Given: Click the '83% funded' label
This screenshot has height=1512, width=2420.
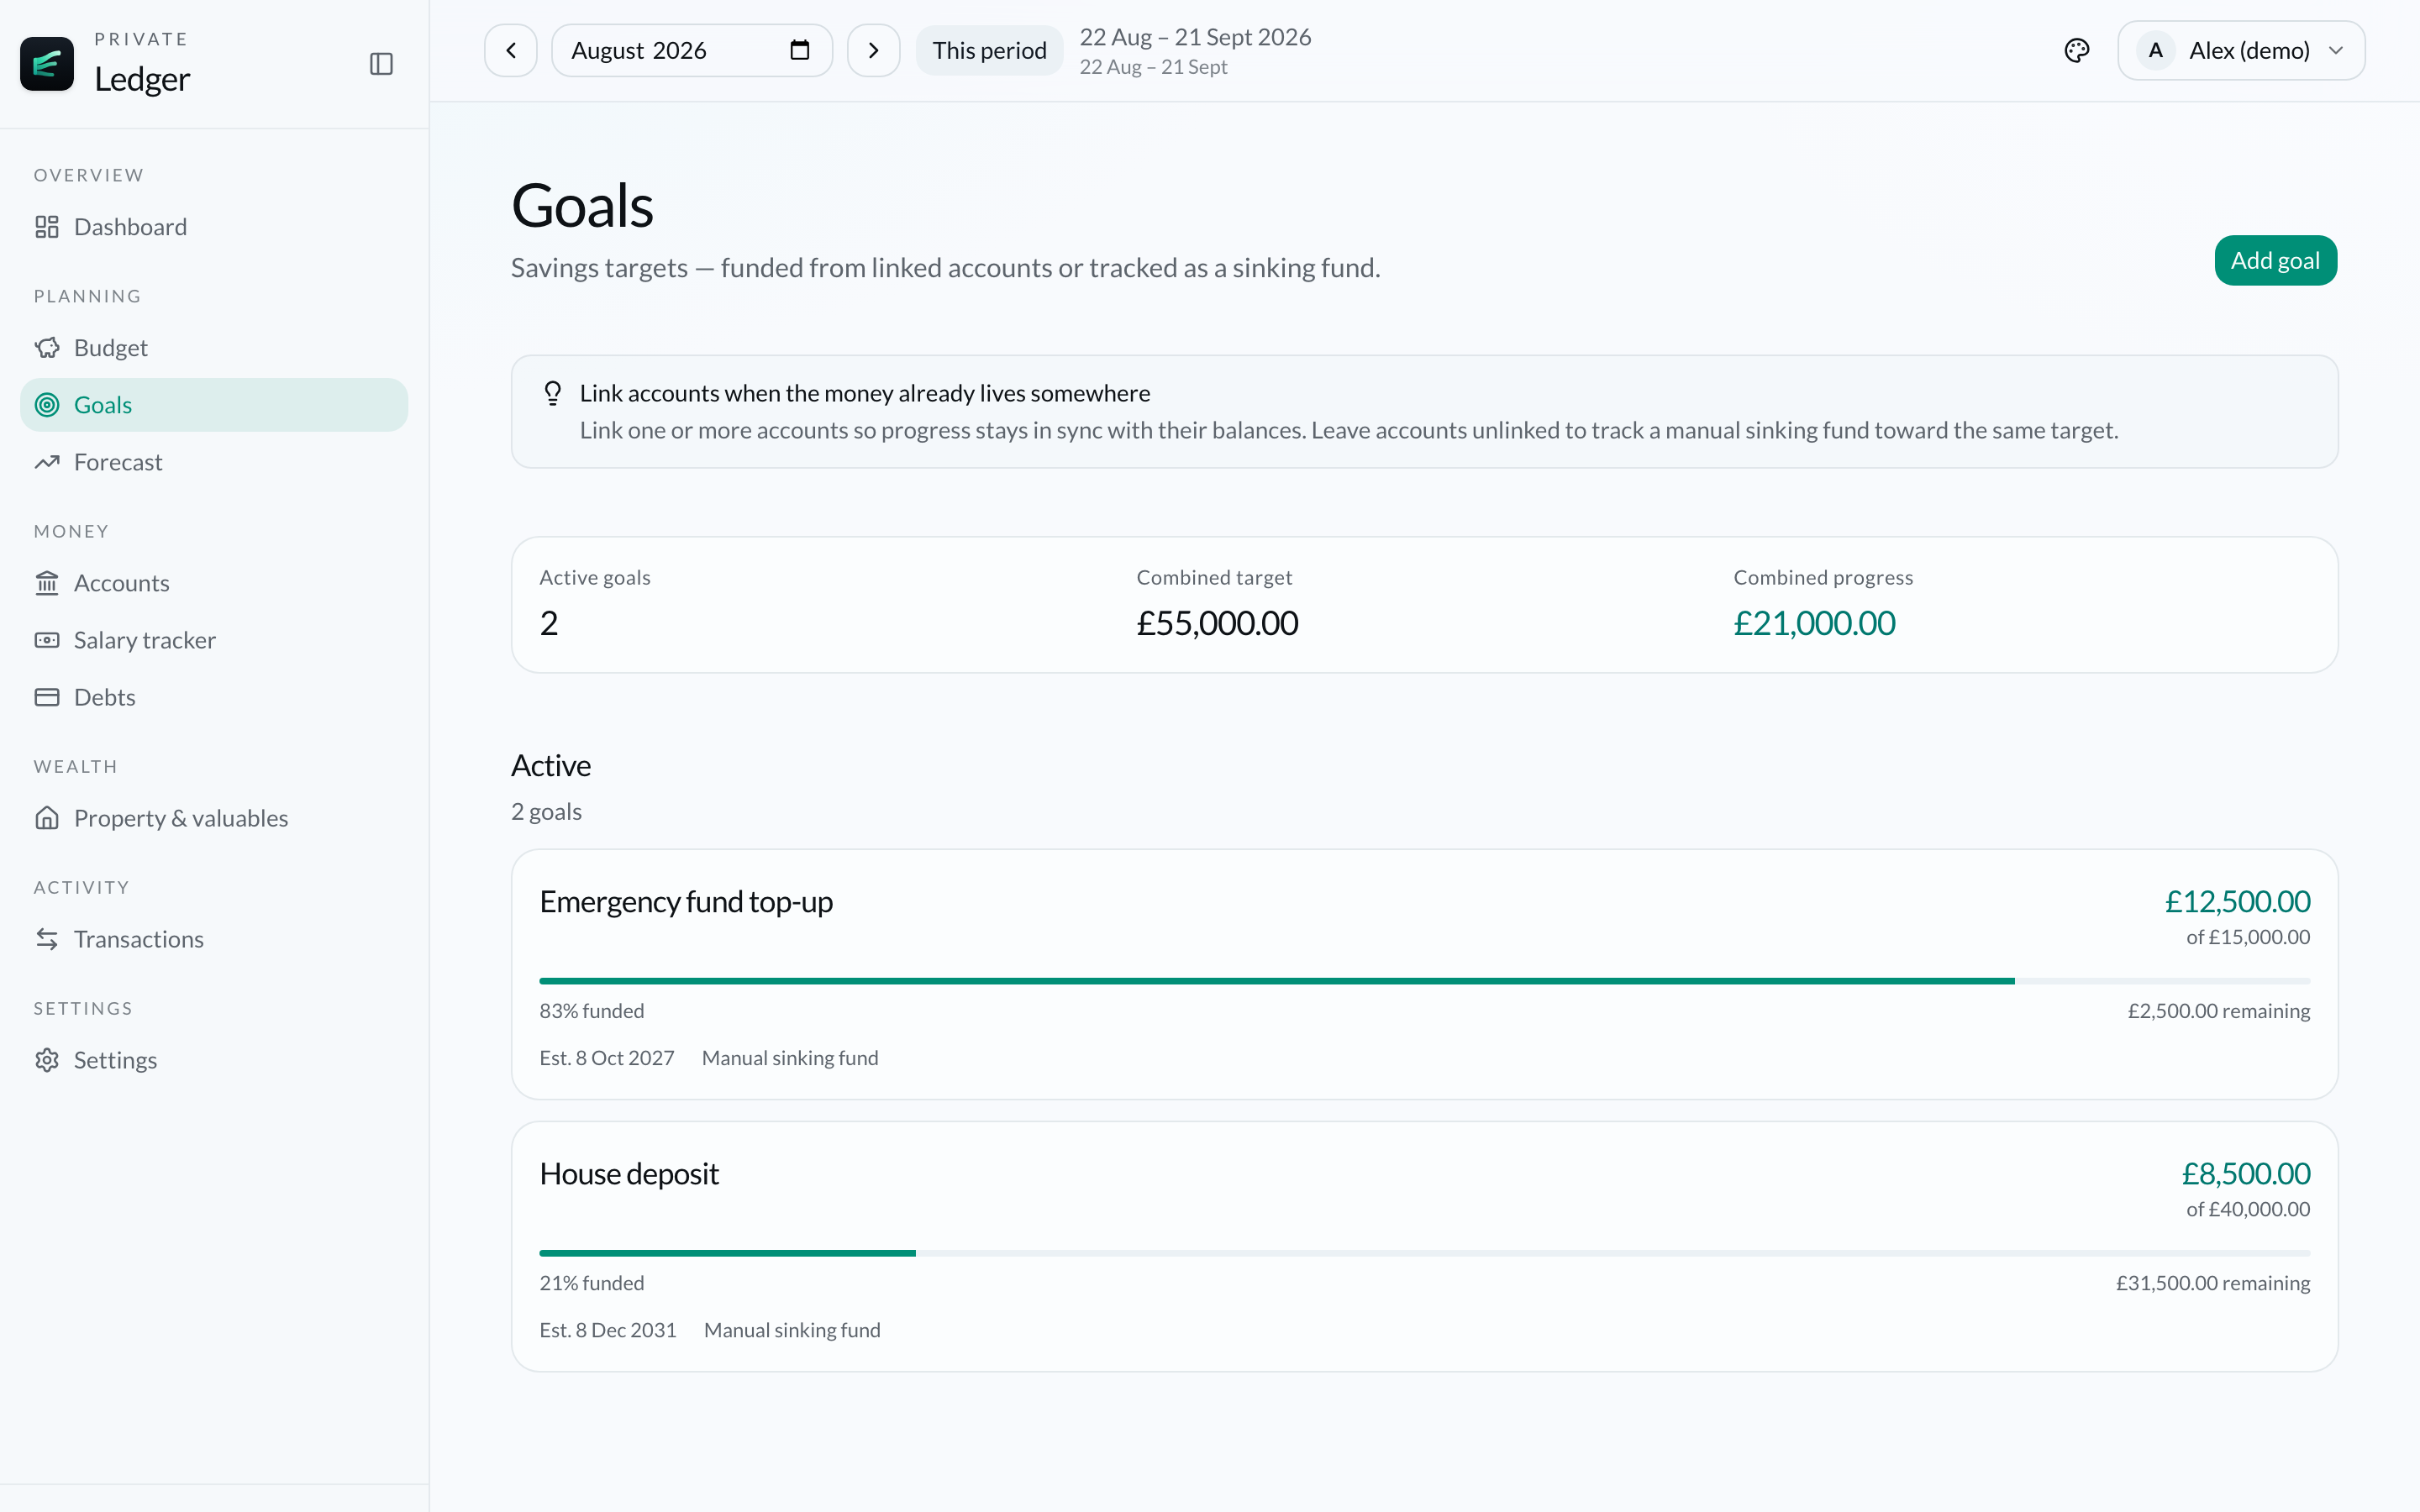Looking at the screenshot, I should 592,1011.
